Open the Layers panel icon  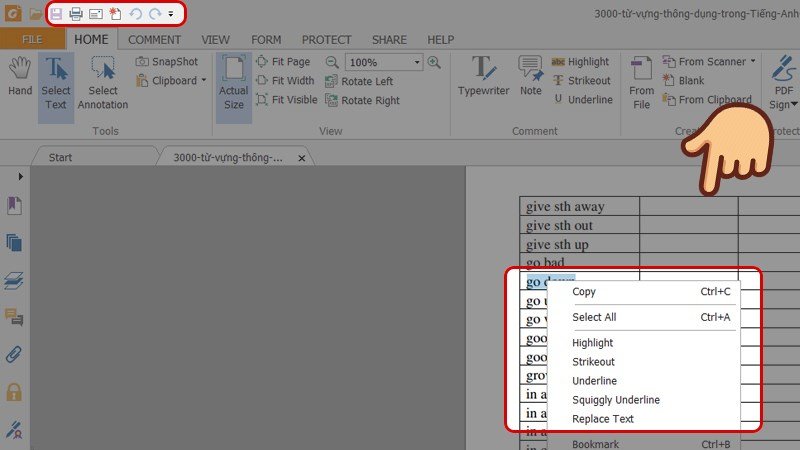coord(14,281)
